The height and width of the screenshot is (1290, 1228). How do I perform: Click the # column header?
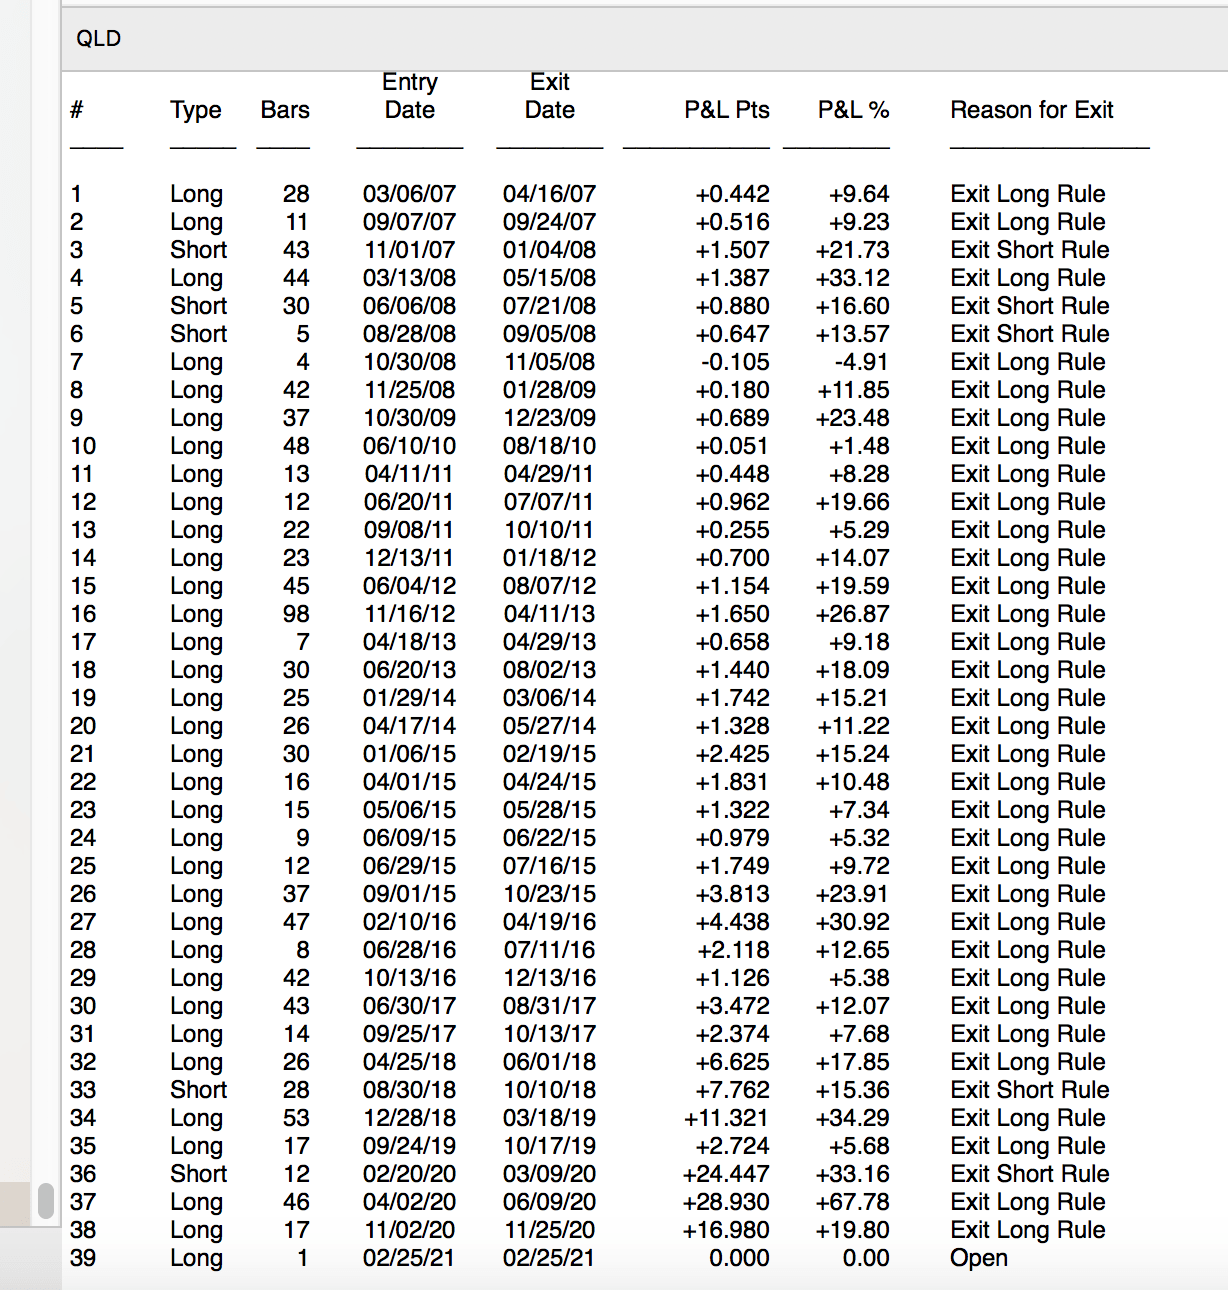pos(76,110)
